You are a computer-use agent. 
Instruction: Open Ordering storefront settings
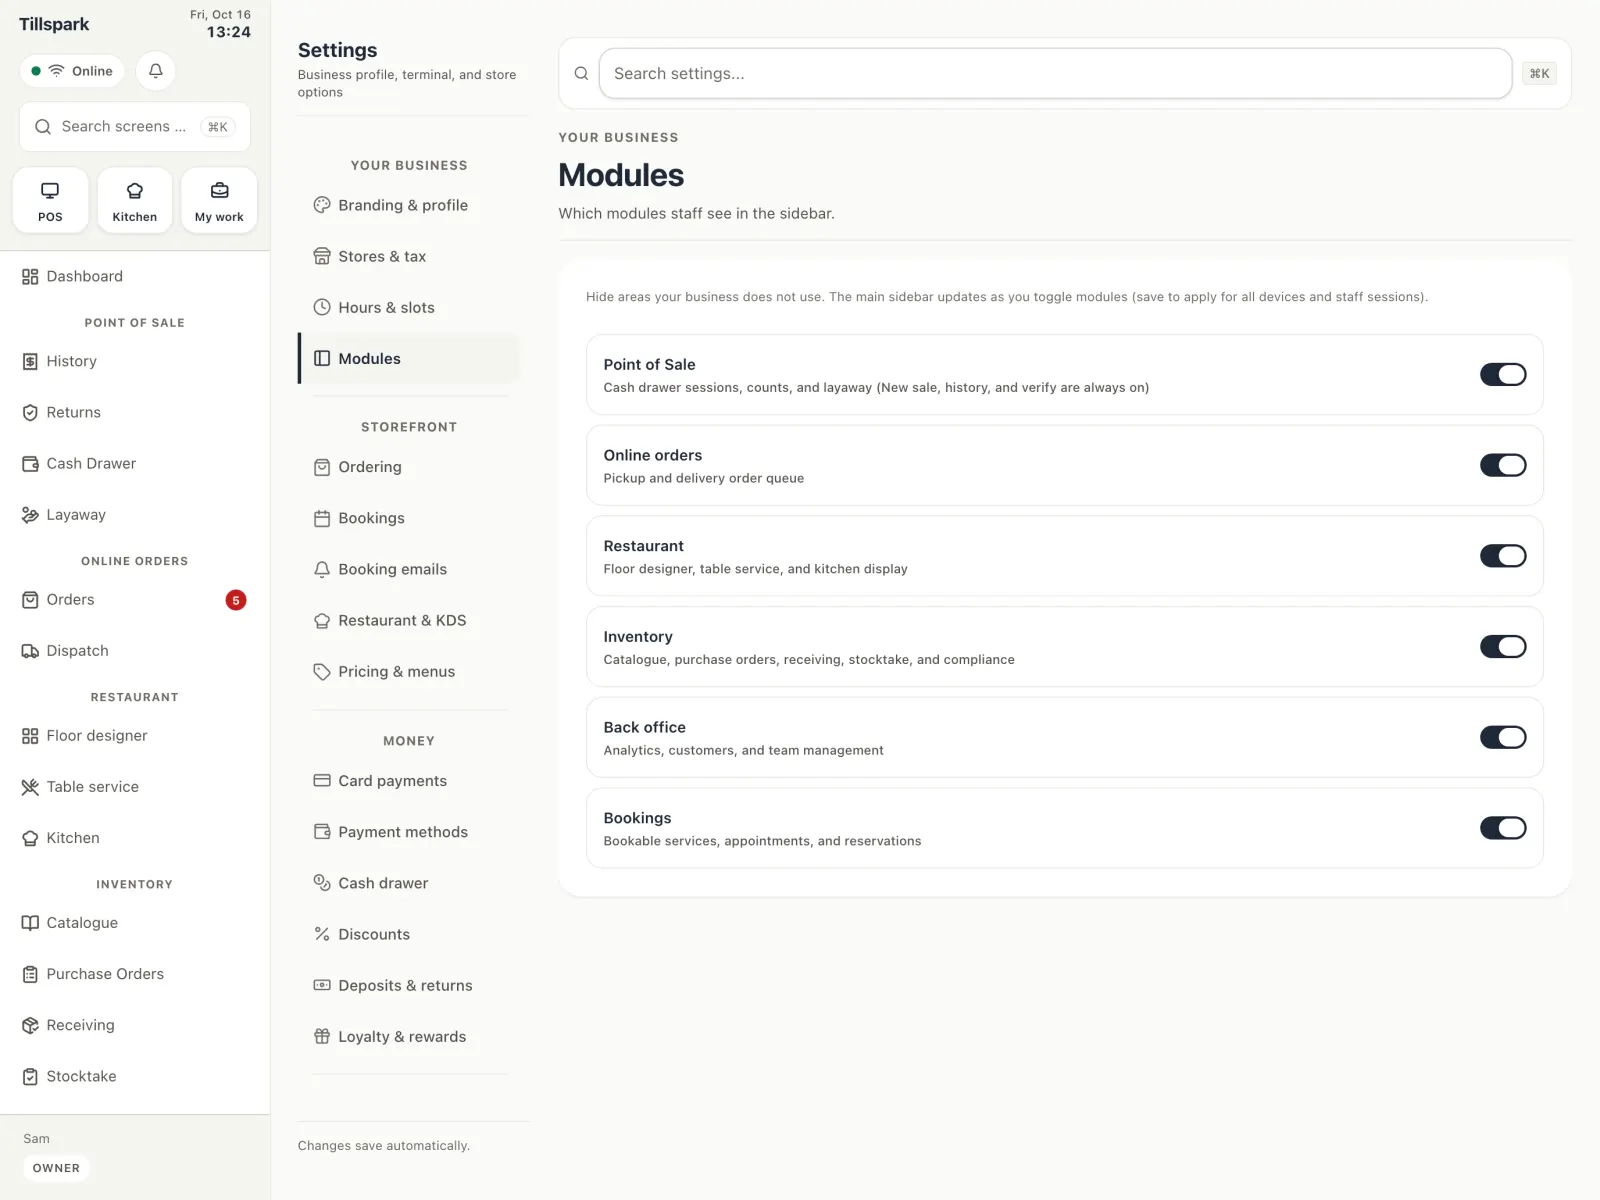[x=409, y=467]
